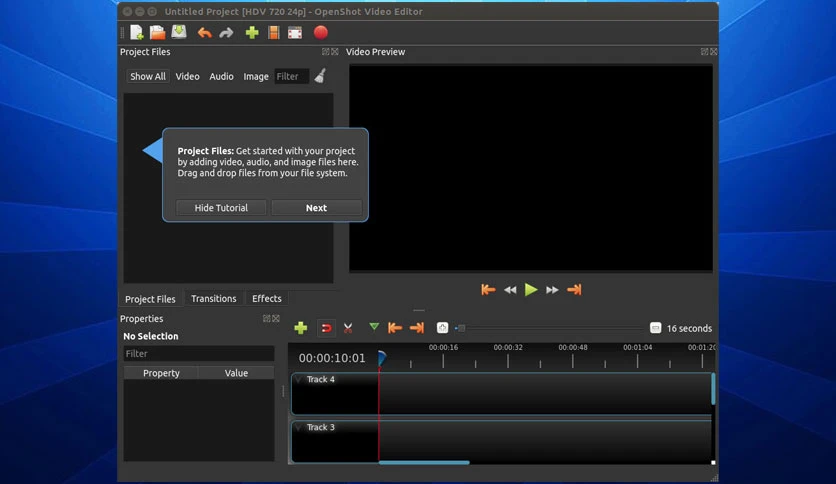This screenshot has width=836, height=484.
Task: Click the timeline vertical scrollbar
Action: tap(713, 389)
